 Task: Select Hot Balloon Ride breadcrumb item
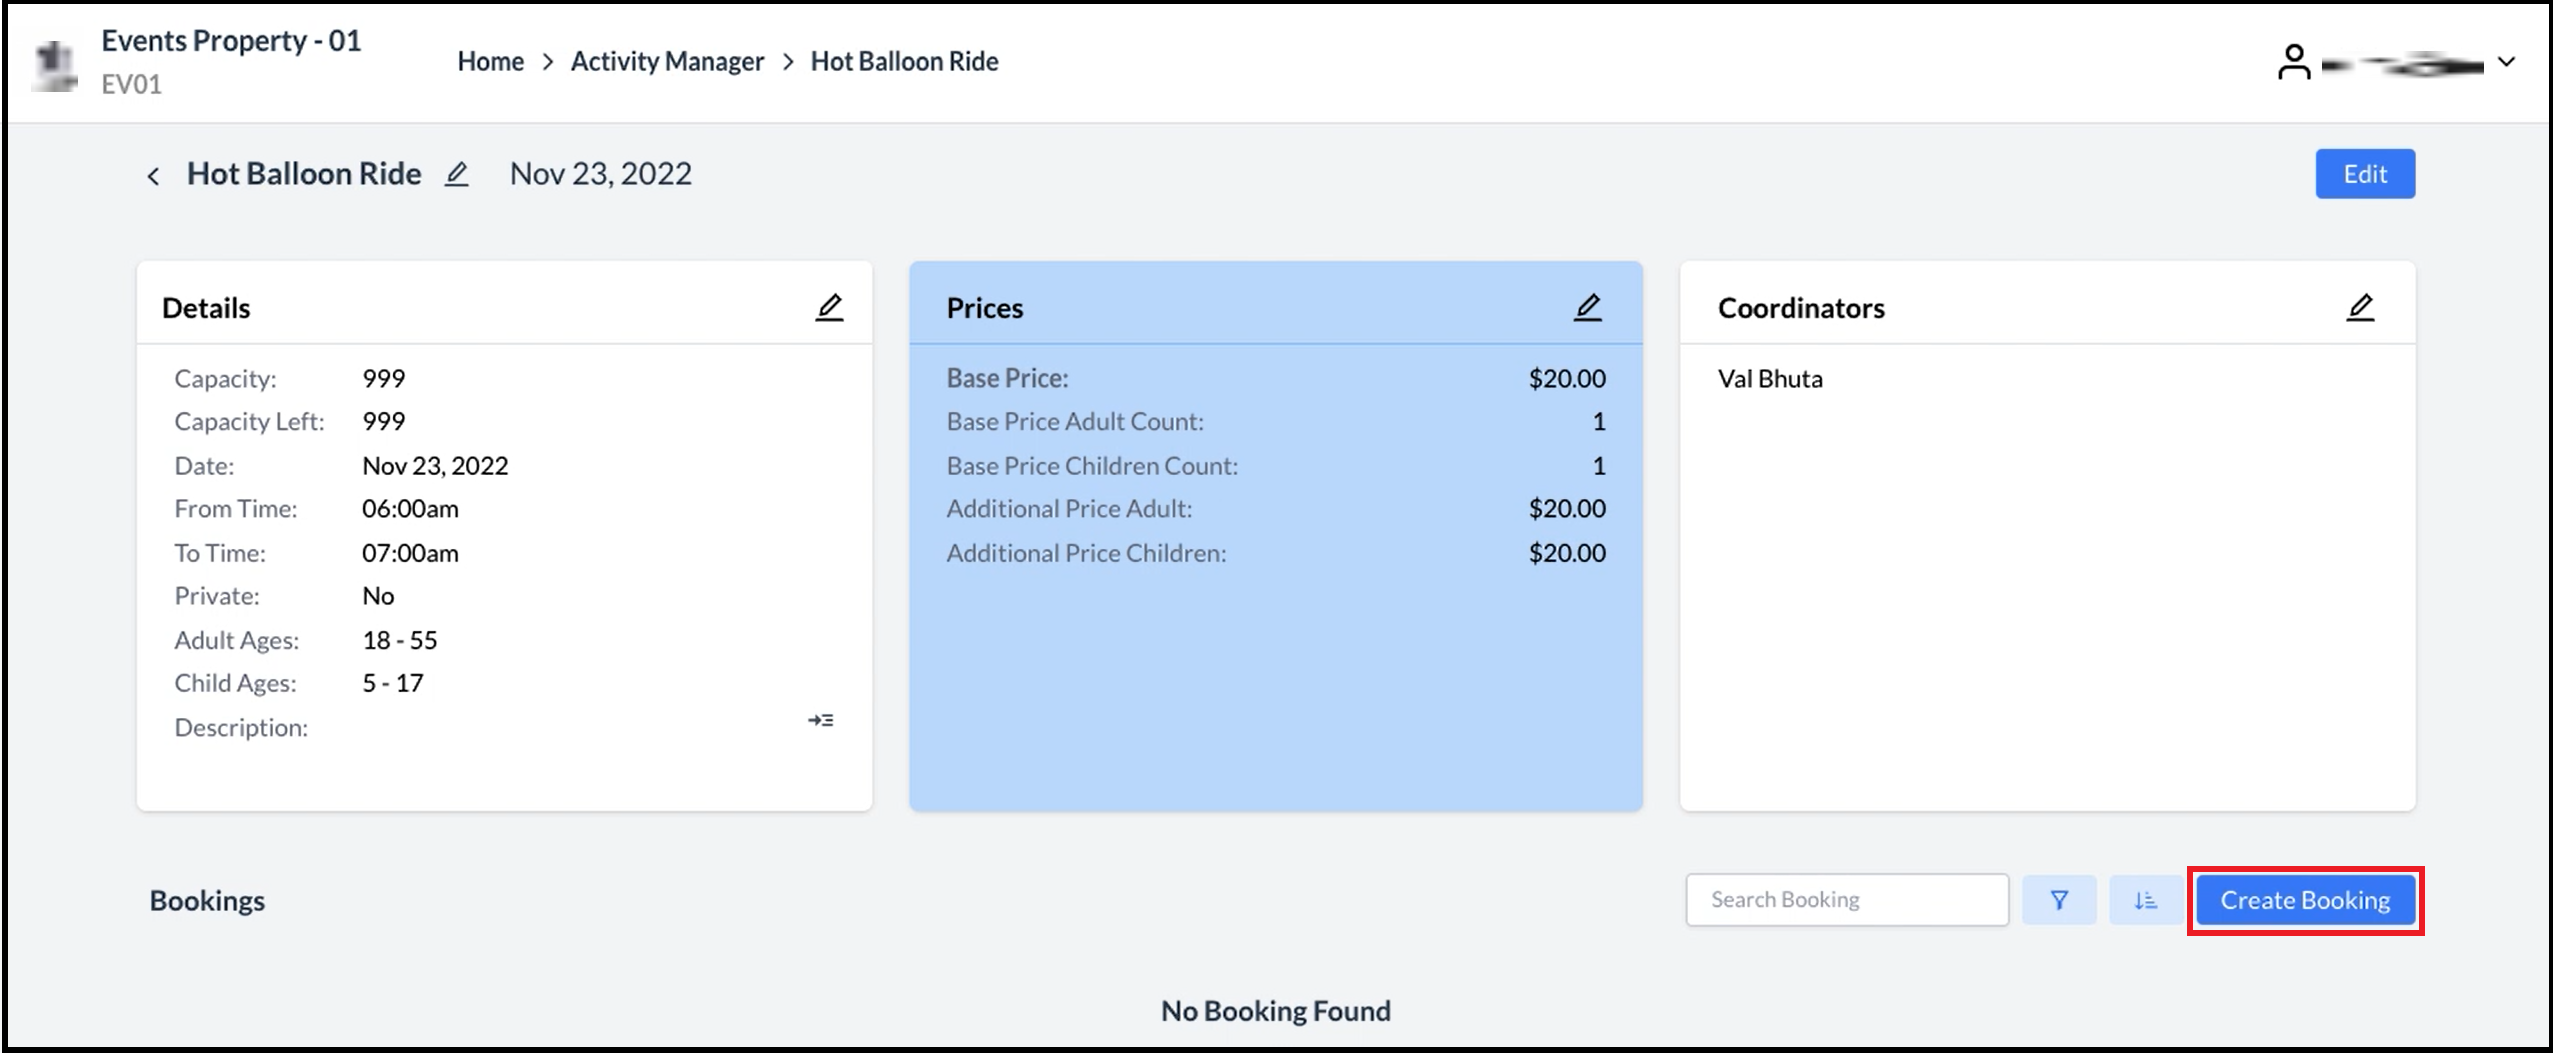[904, 62]
